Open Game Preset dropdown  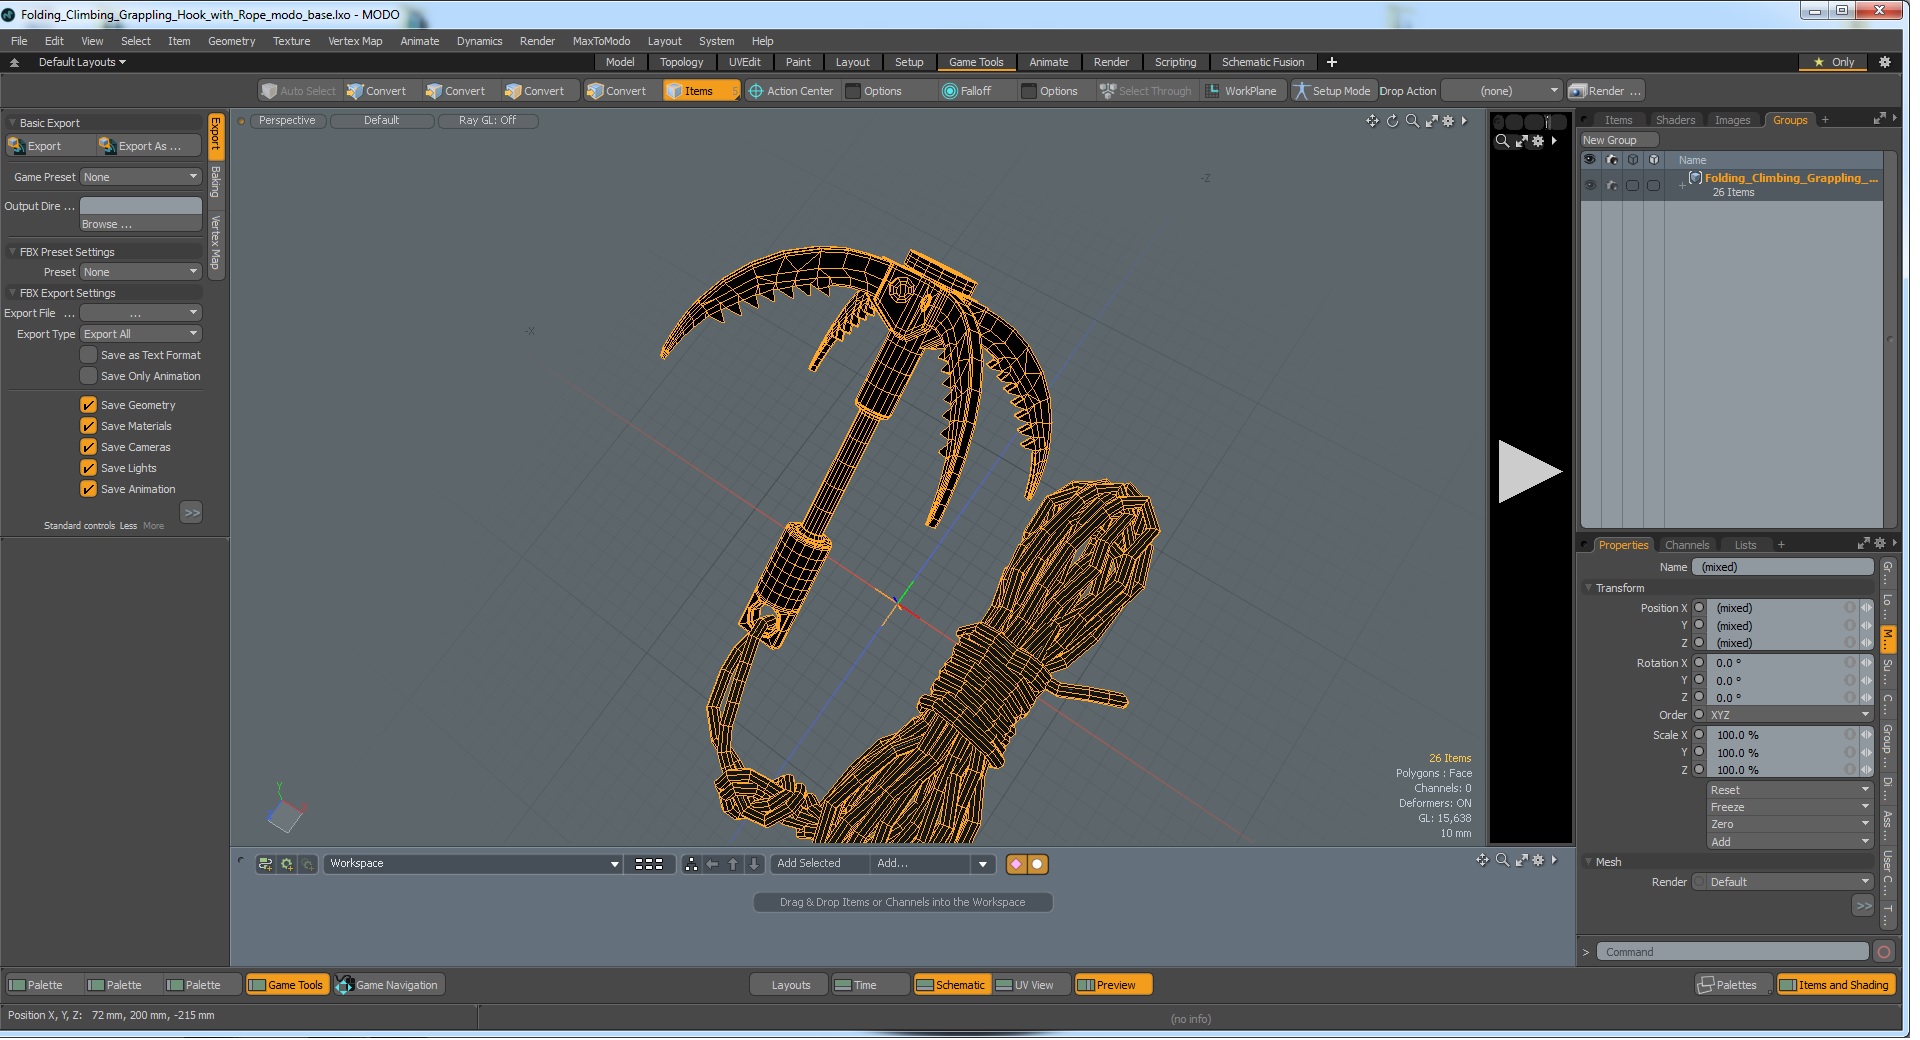pos(140,177)
